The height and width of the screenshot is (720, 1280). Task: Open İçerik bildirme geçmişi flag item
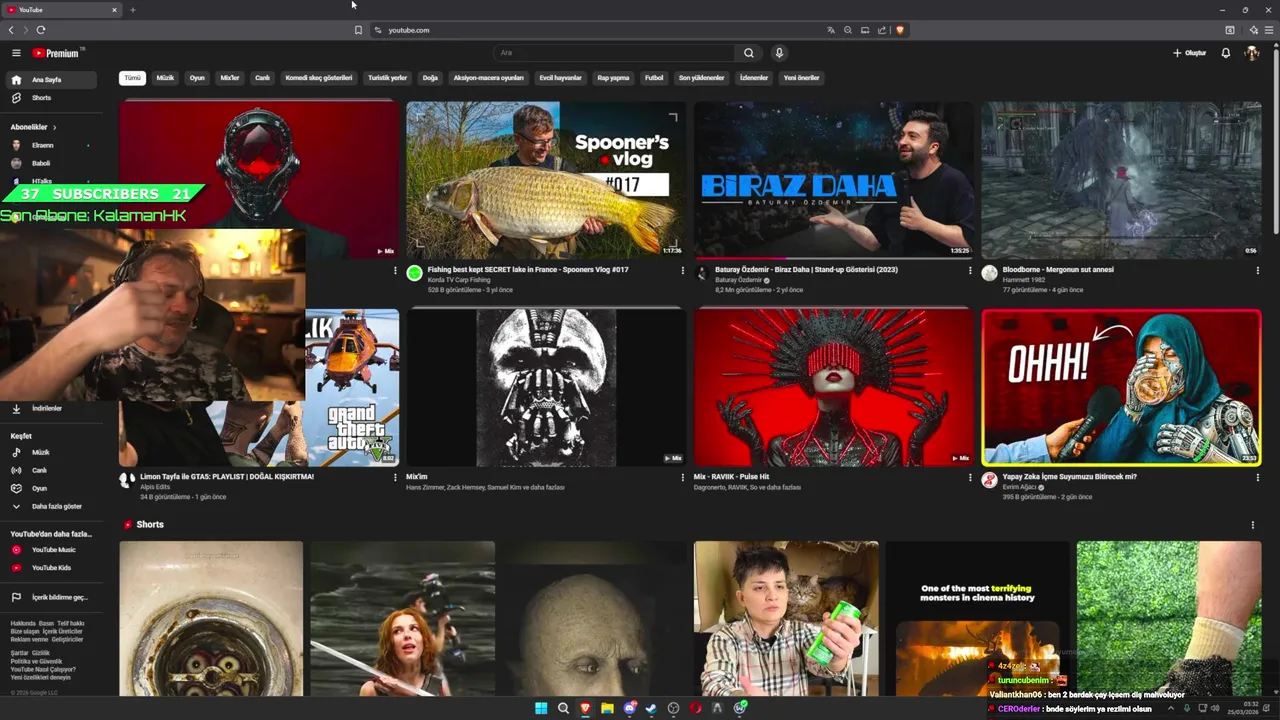(x=53, y=597)
